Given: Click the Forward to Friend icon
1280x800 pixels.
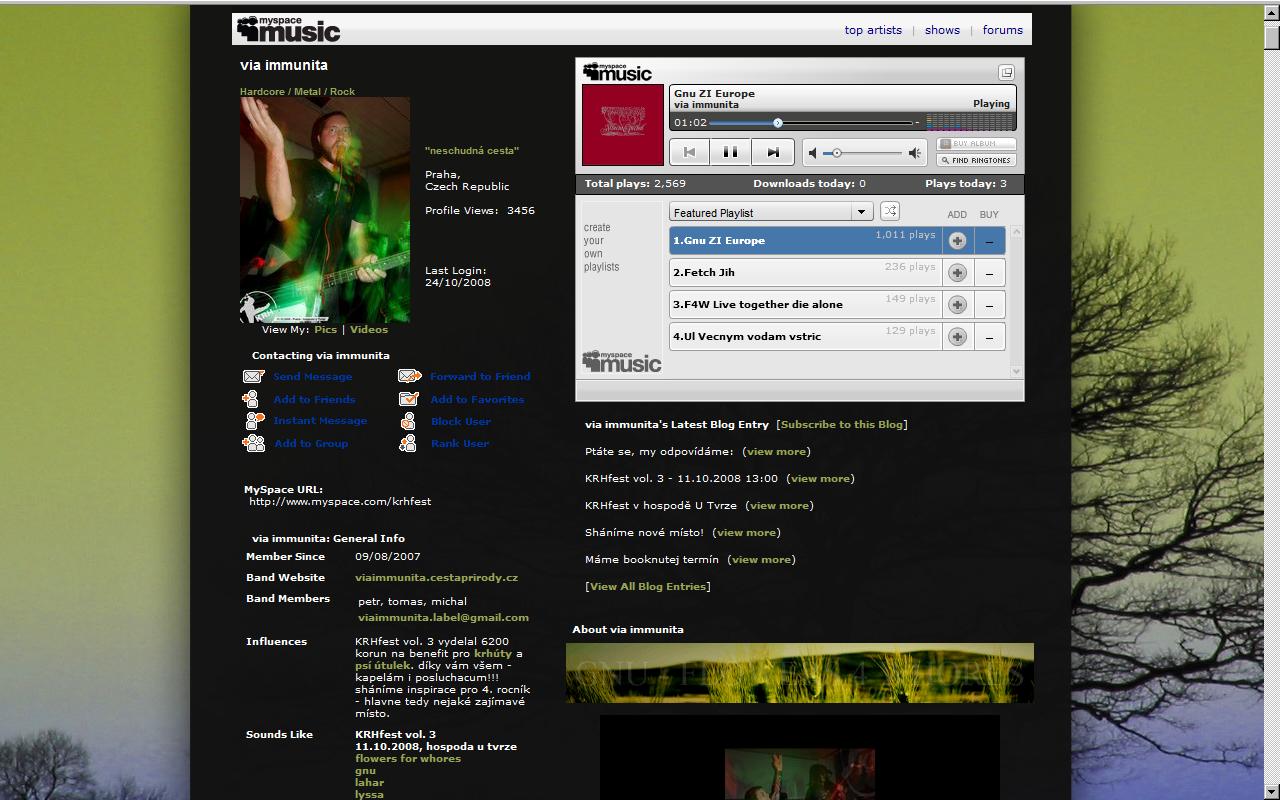Looking at the screenshot, I should [410, 377].
